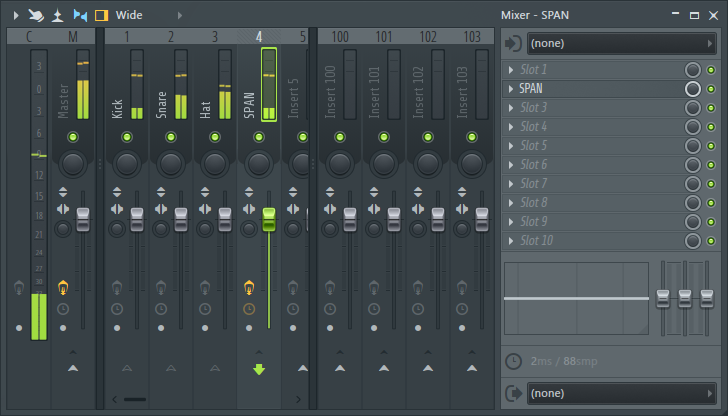This screenshot has height=416, width=728.
Task: Disable the SPAN effect slot green light
Action: (x=710, y=89)
